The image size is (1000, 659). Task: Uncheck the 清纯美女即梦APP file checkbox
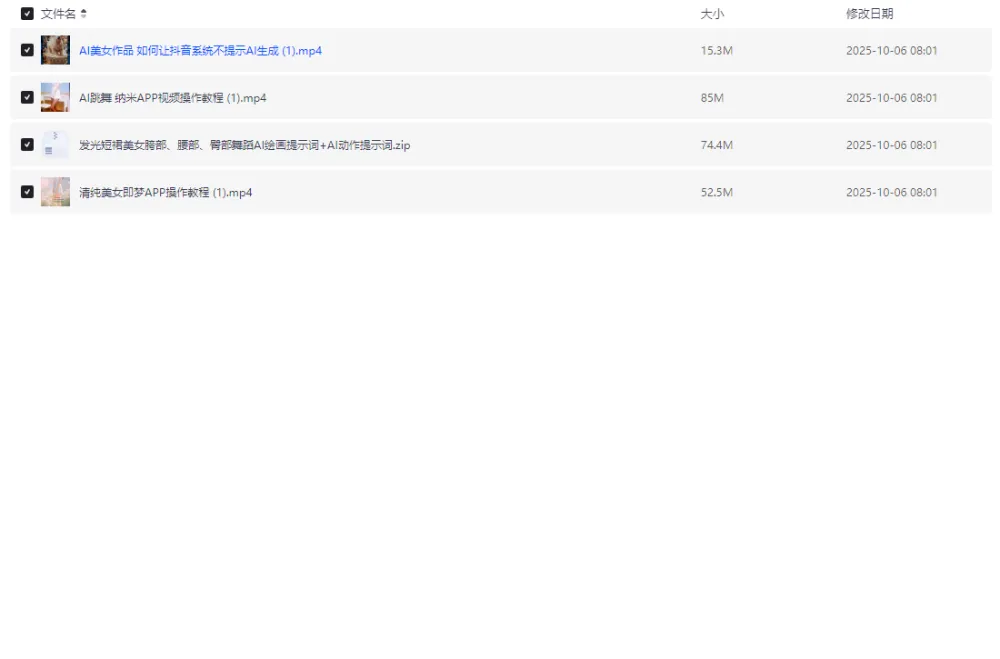(x=27, y=192)
